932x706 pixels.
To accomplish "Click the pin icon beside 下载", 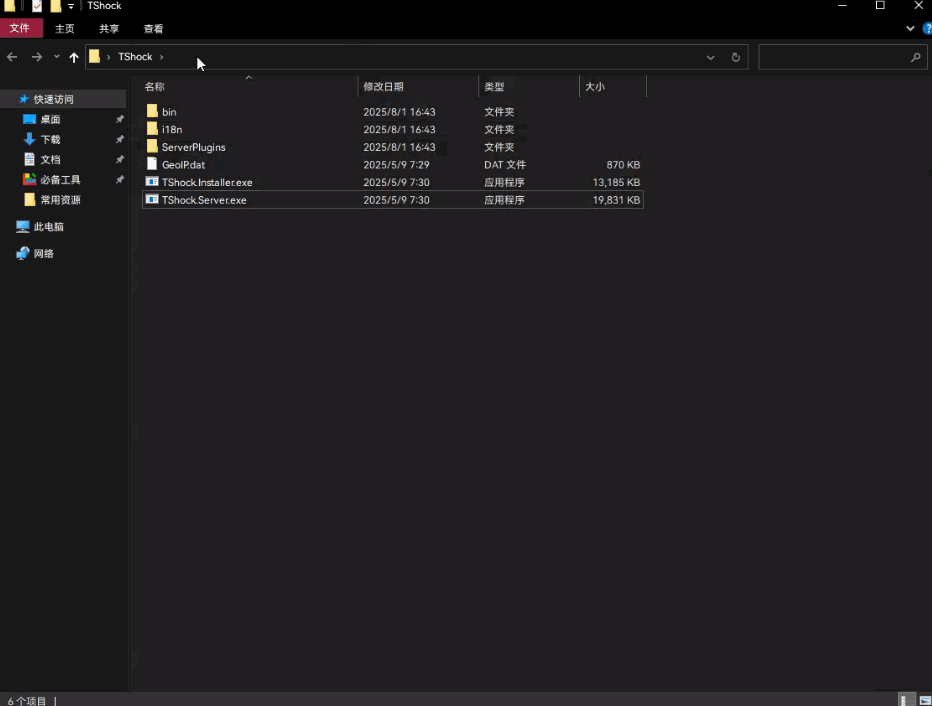I will [119, 140].
